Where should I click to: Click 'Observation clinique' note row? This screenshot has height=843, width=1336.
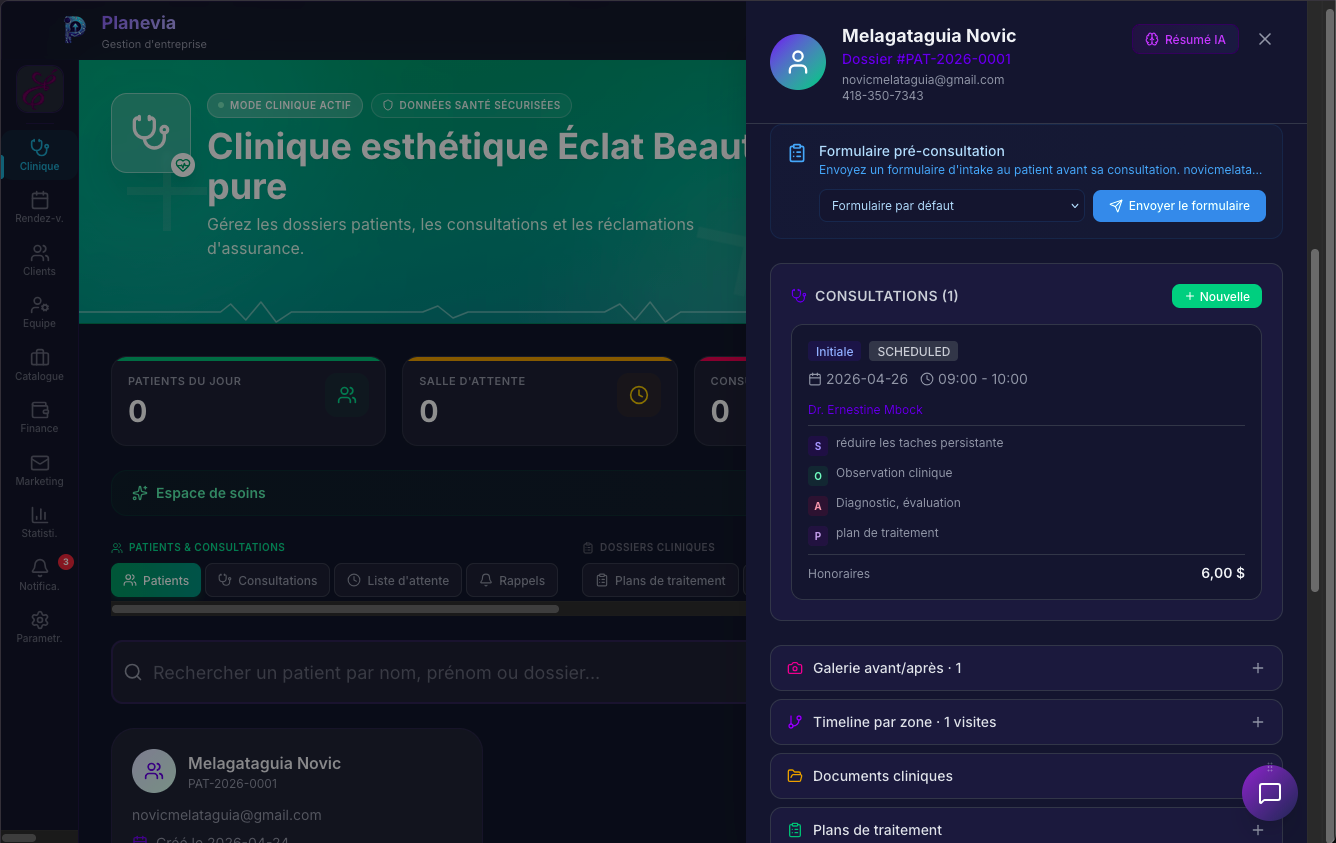[894, 473]
